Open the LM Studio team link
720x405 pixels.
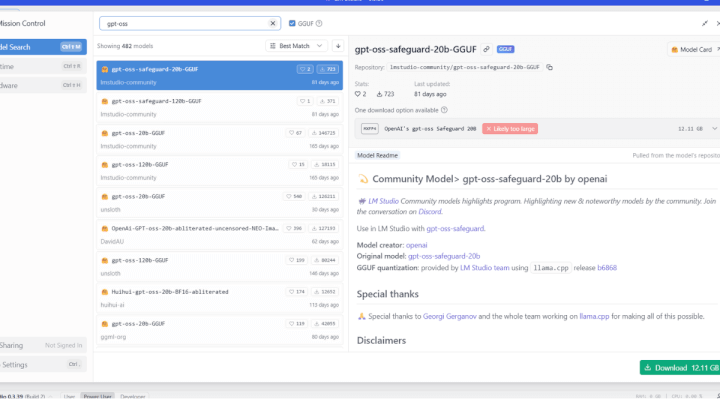pyautogui.click(x=484, y=268)
